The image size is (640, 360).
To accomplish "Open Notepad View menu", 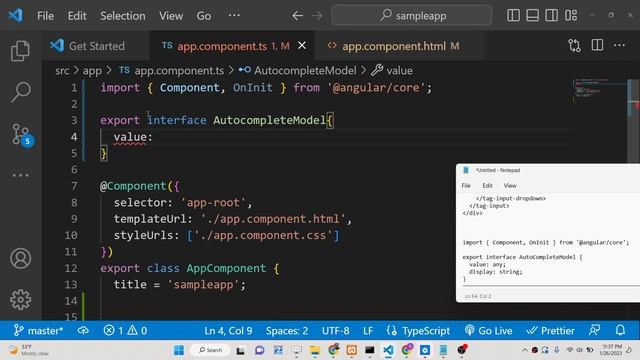I will click(510, 186).
